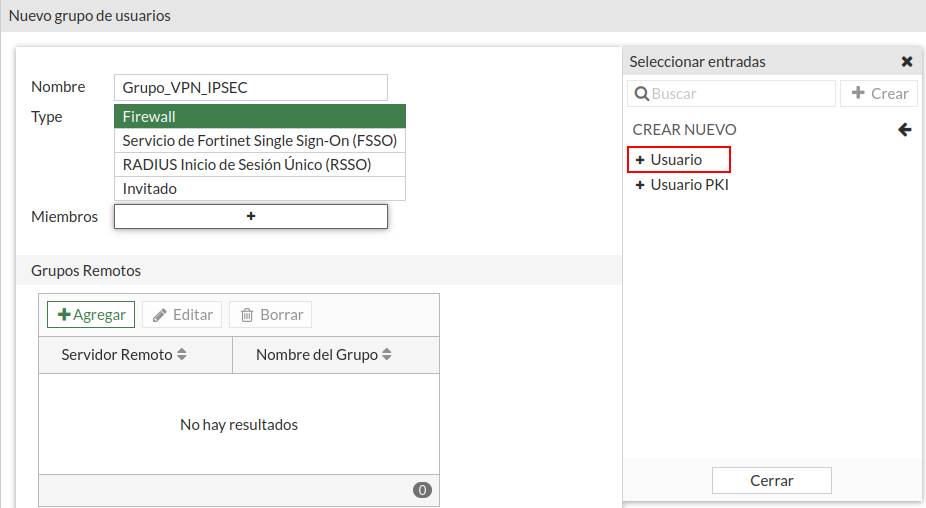Sort by Servidor Remoto column arrows
Image resolution: width=926 pixels, height=508 pixels.
tap(181, 355)
